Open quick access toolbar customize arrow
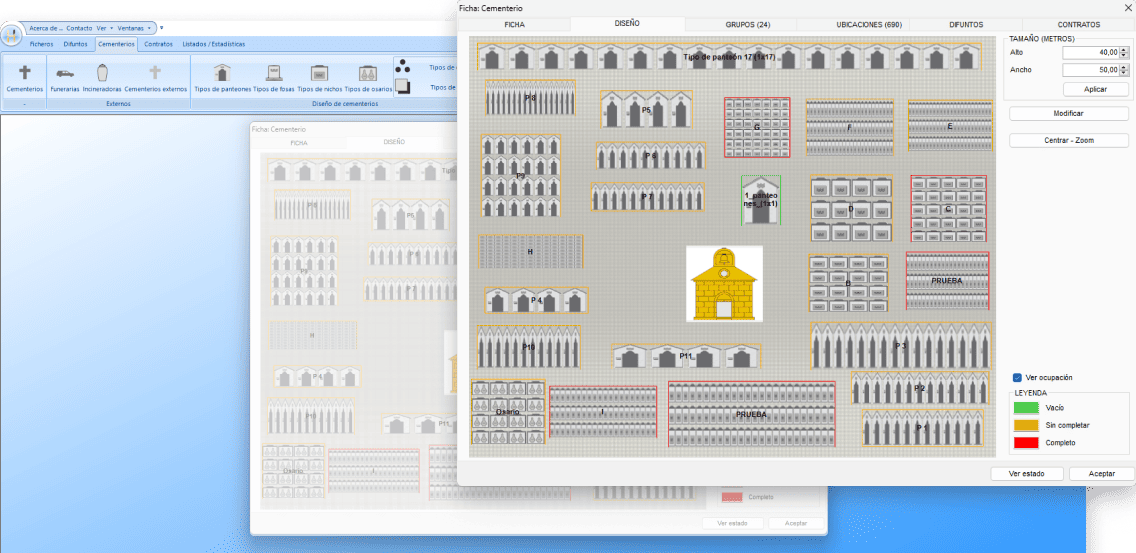1136x553 pixels. pos(162,28)
